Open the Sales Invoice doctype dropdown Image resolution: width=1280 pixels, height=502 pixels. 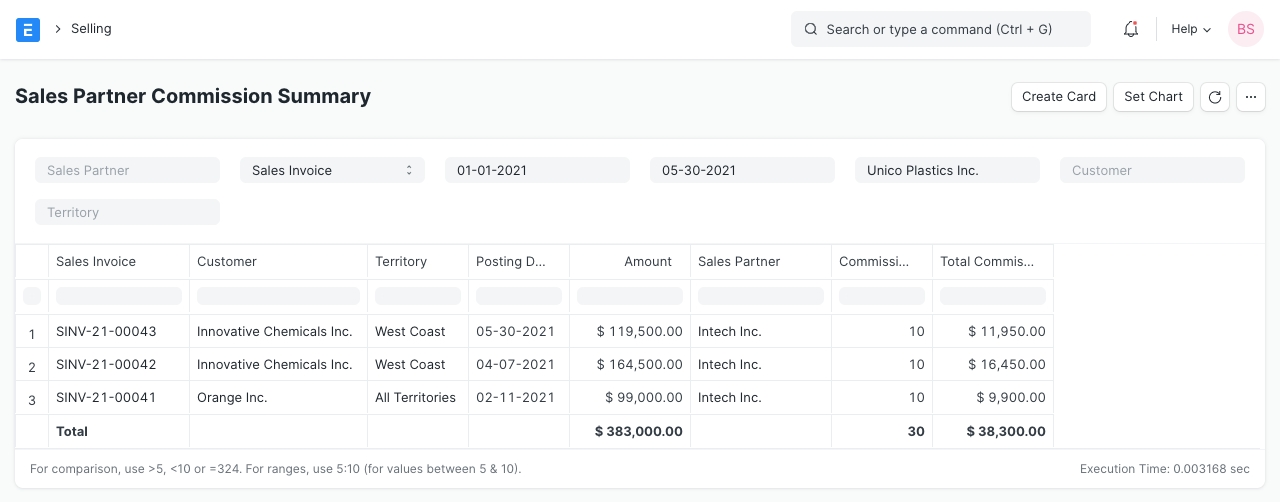[x=332, y=171]
